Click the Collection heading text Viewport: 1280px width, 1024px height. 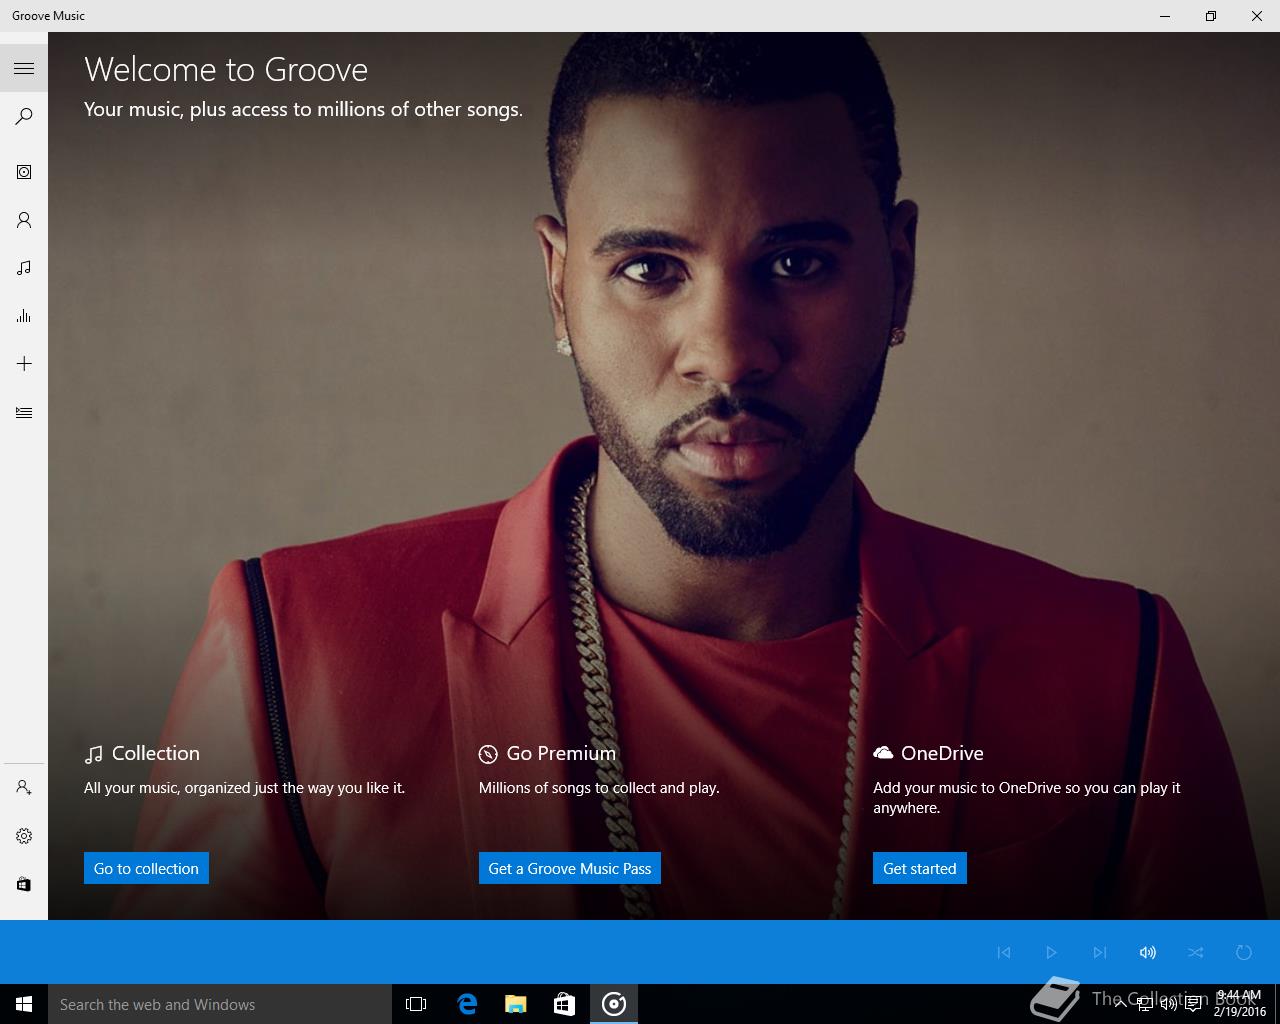pos(156,753)
